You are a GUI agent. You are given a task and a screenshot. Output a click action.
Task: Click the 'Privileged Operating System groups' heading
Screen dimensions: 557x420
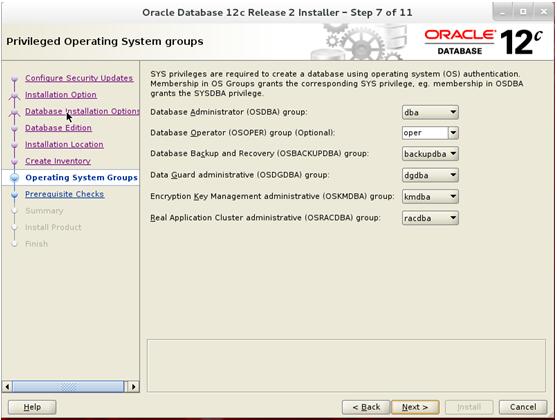105,42
